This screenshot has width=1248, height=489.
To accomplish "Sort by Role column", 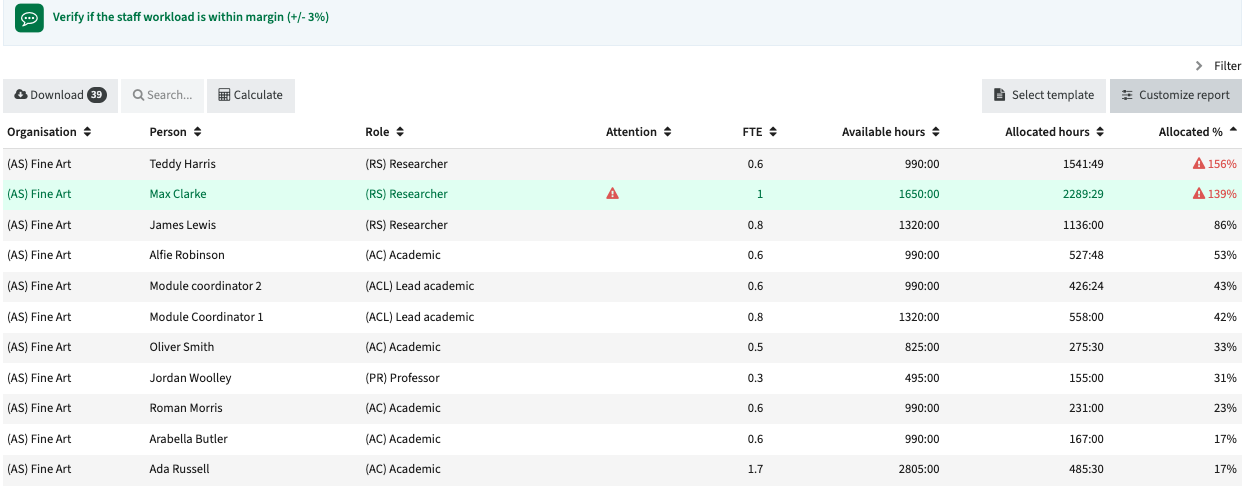I will pyautogui.click(x=384, y=132).
